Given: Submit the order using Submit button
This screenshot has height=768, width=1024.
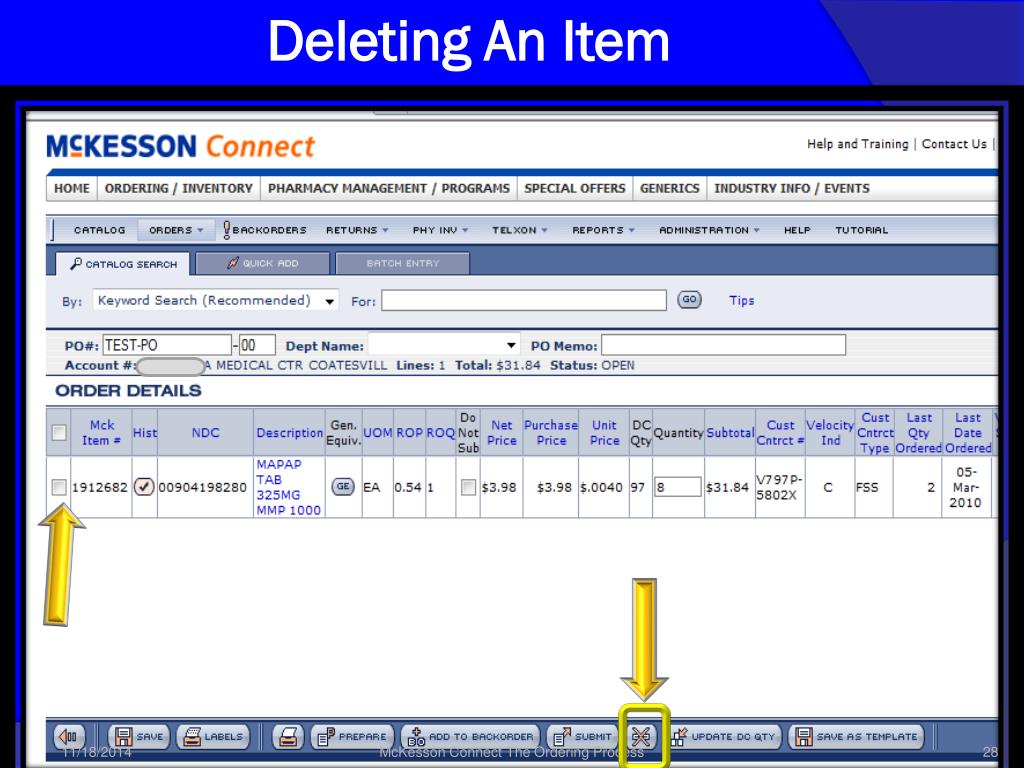Looking at the screenshot, I should (583, 737).
